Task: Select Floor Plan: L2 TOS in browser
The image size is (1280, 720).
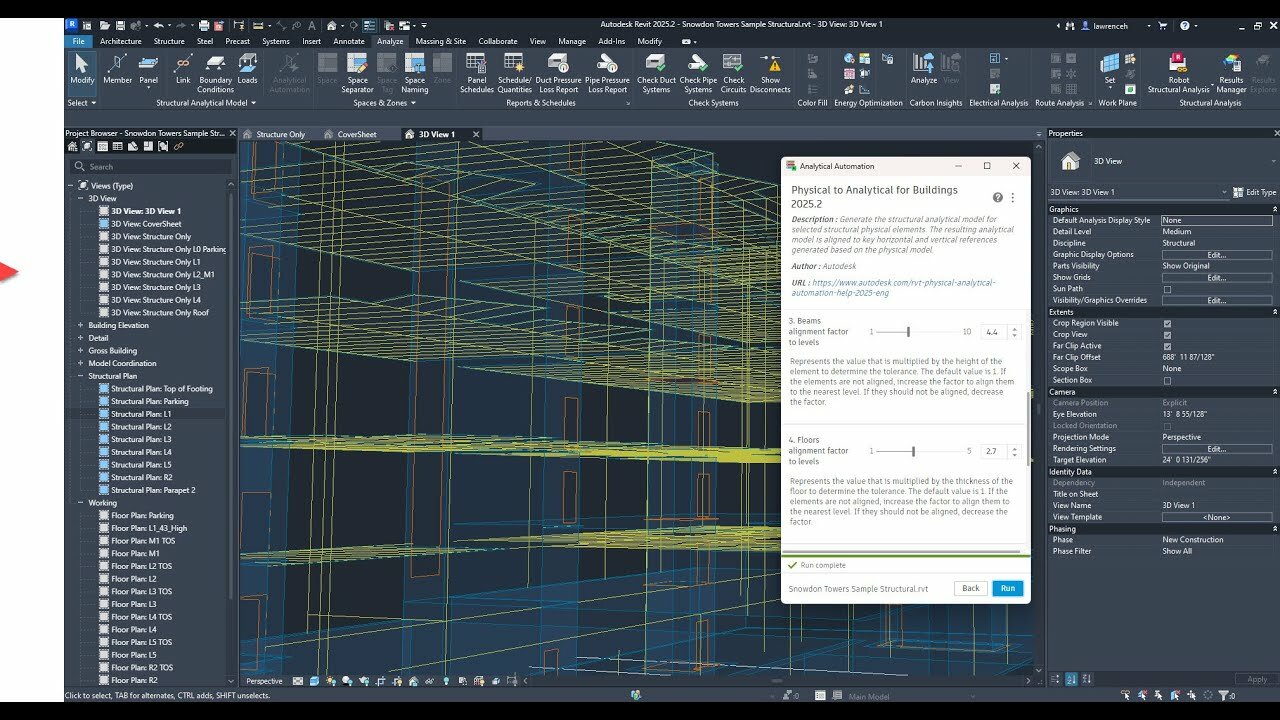Action: pos(142,566)
